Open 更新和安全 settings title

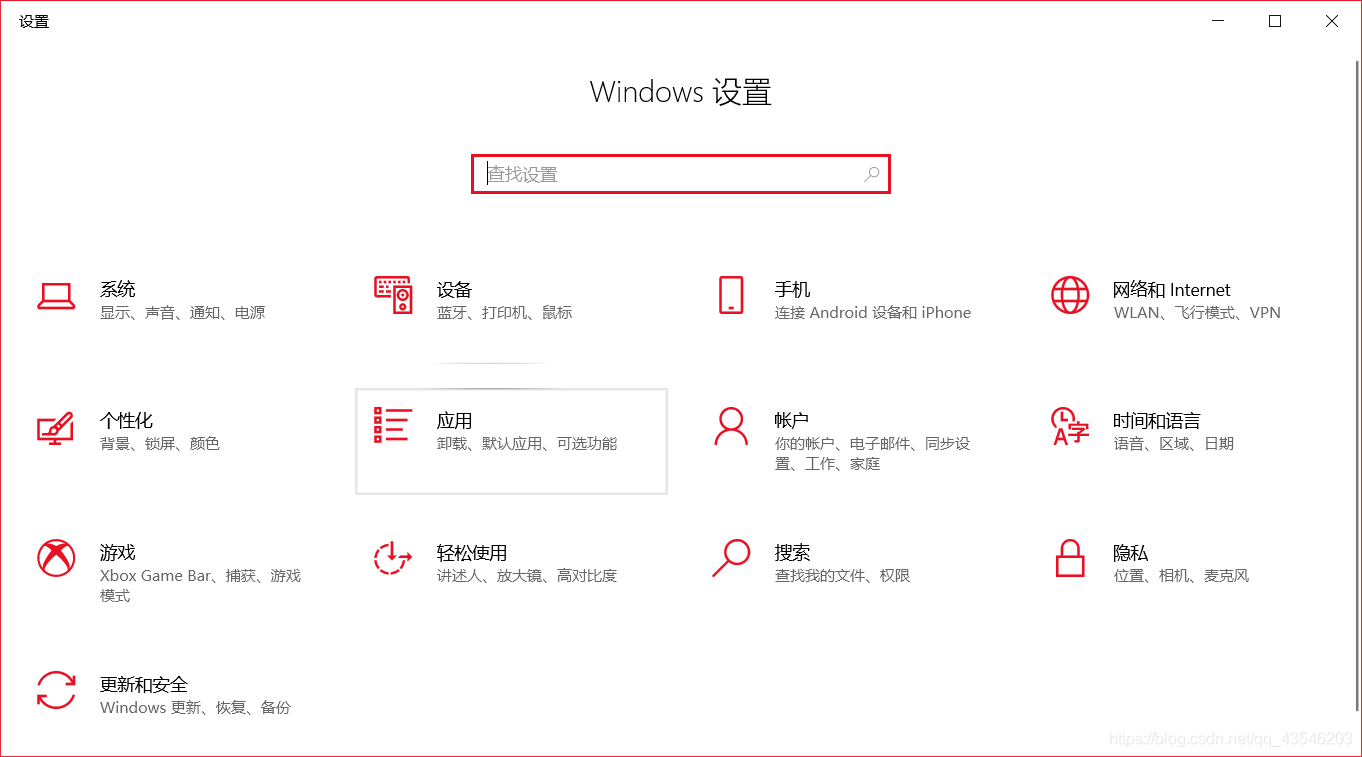[x=144, y=685]
